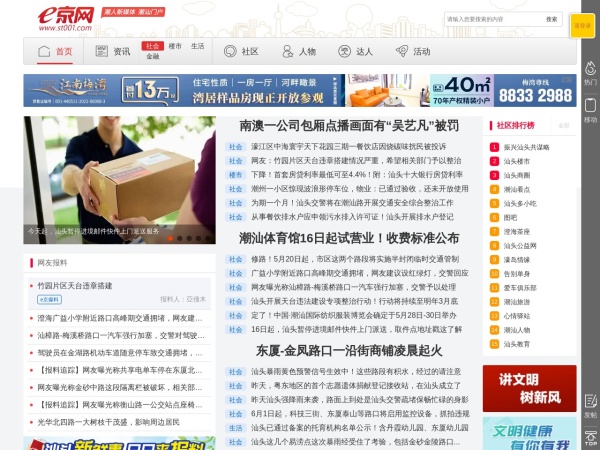The image size is (600, 450).
Task: Select the 楼市 sub-category
Action: coord(175,46)
